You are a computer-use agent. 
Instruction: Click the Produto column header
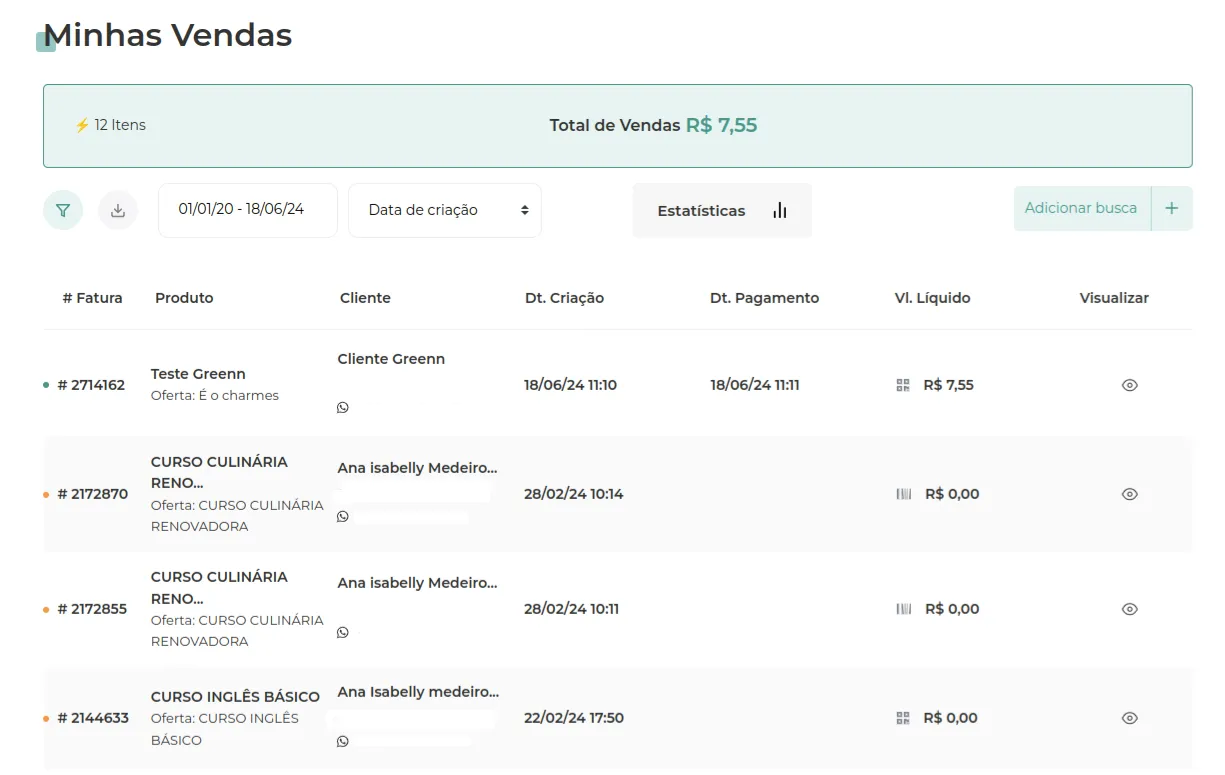184,298
